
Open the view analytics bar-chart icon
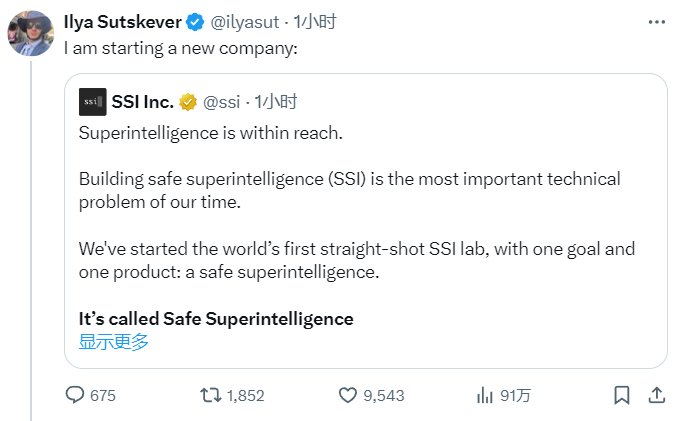pos(484,395)
